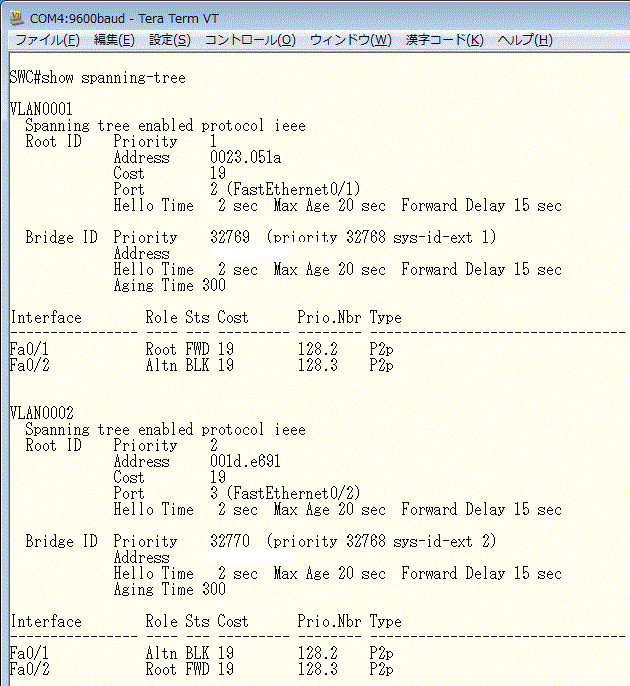Click 'Aging Time 300' under VLAN0001

[x=170, y=285]
